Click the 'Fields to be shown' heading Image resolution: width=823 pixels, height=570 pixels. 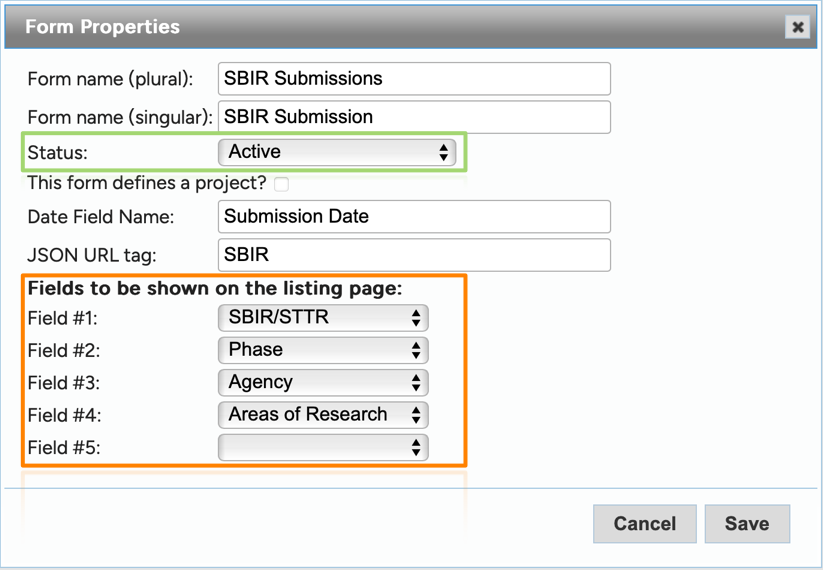pos(214,289)
